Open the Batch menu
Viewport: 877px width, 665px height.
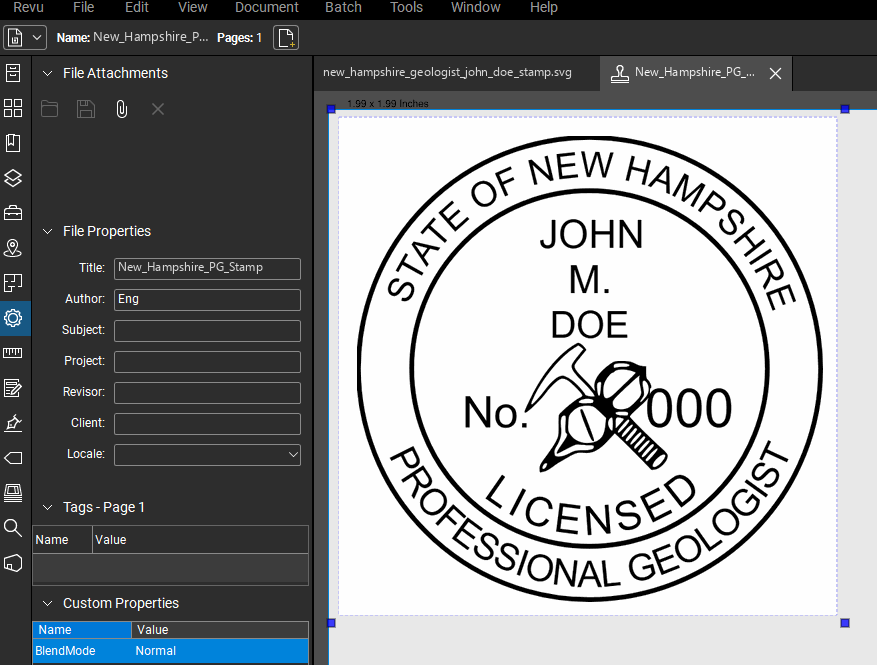343,7
